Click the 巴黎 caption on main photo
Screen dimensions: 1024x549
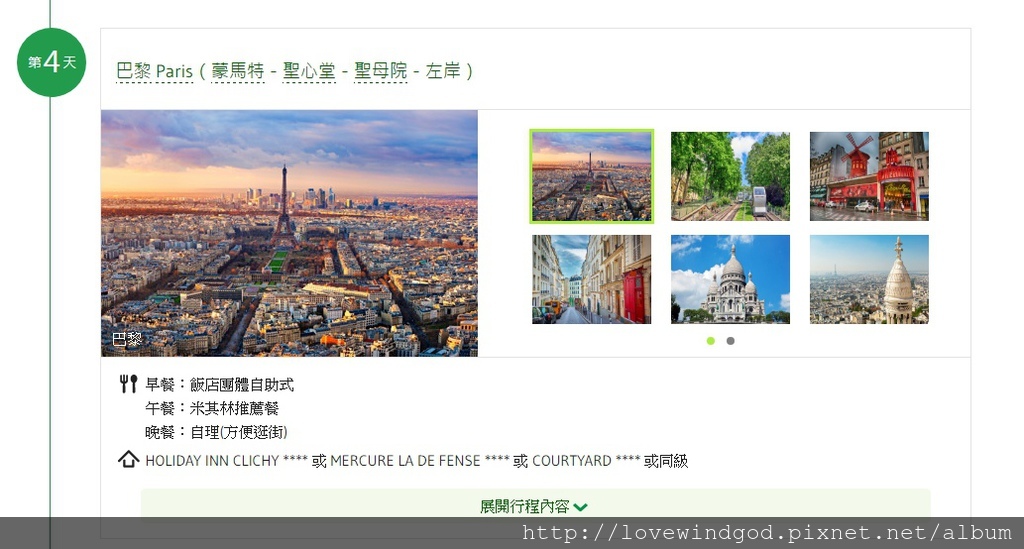pos(127,339)
